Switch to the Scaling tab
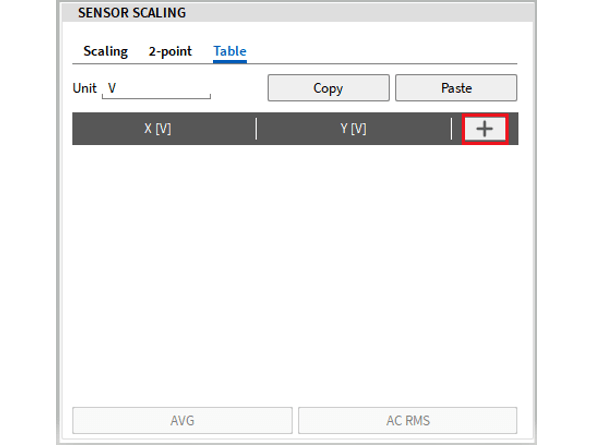Viewport: 594px width, 445px height. pos(105,51)
